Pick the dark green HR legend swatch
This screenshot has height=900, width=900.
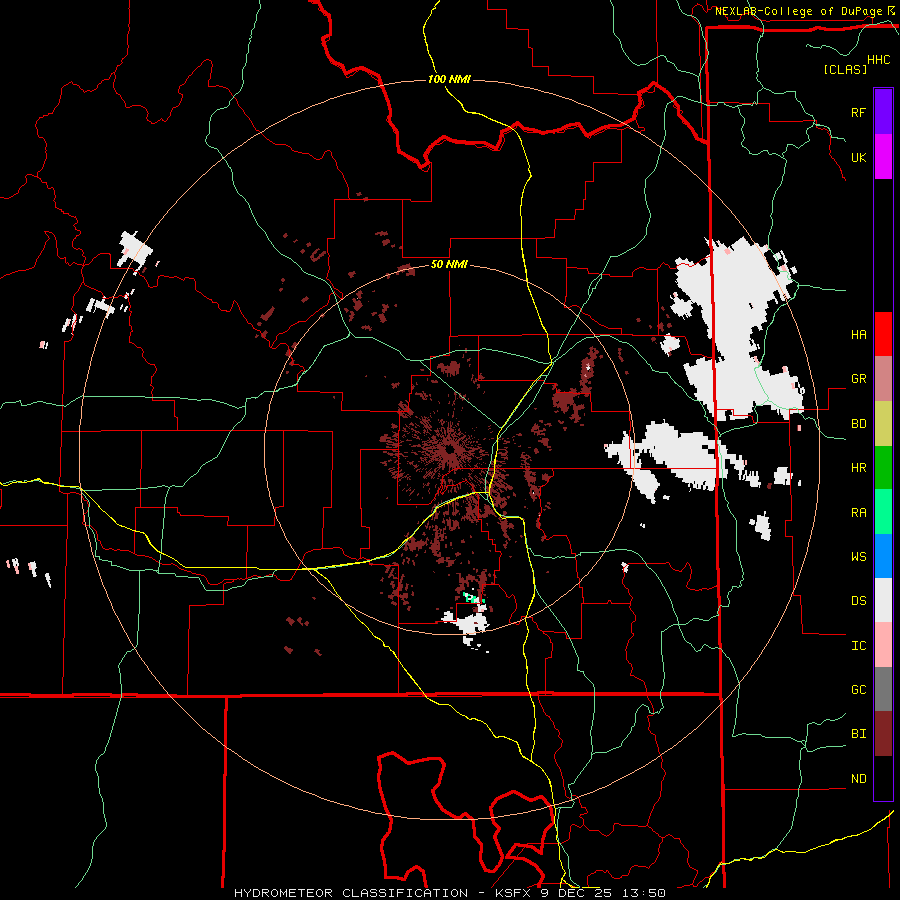(883, 468)
